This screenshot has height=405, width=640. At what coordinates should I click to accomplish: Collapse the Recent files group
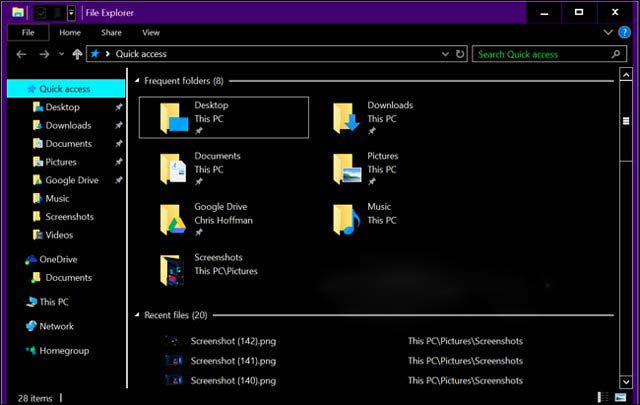coord(137,315)
